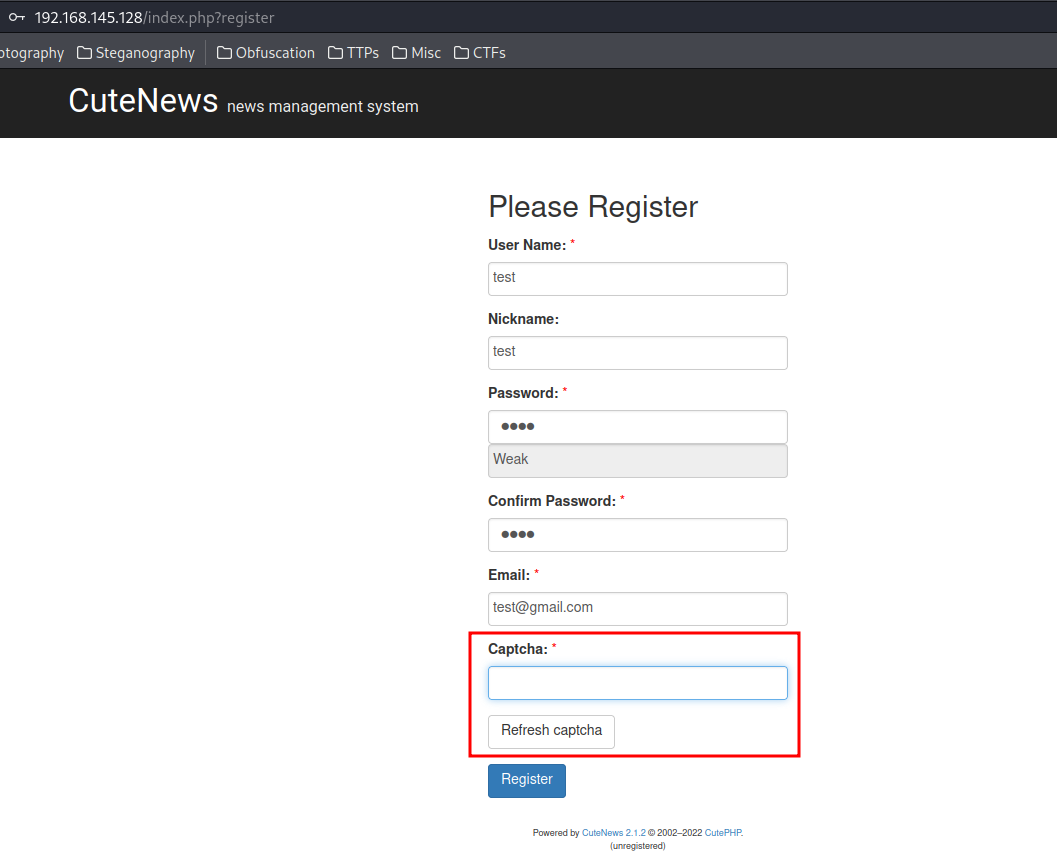Click the 'User Name:' label
Viewport: 1057px width, 868px height.
tap(527, 245)
